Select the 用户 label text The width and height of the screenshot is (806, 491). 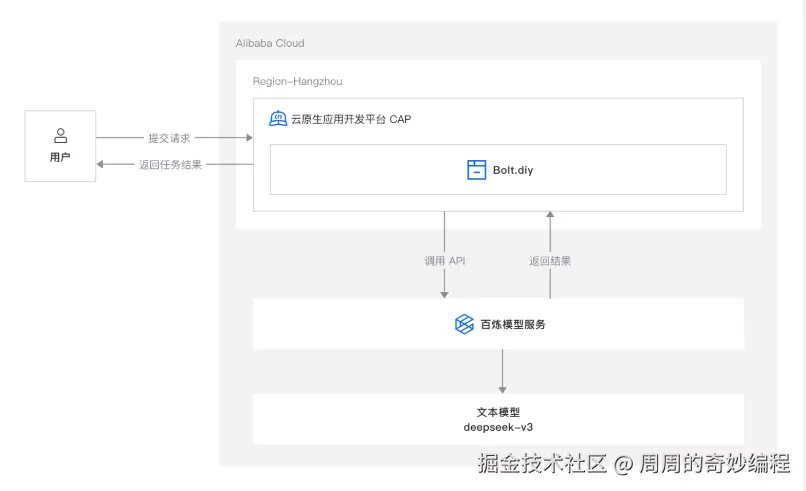(x=60, y=157)
